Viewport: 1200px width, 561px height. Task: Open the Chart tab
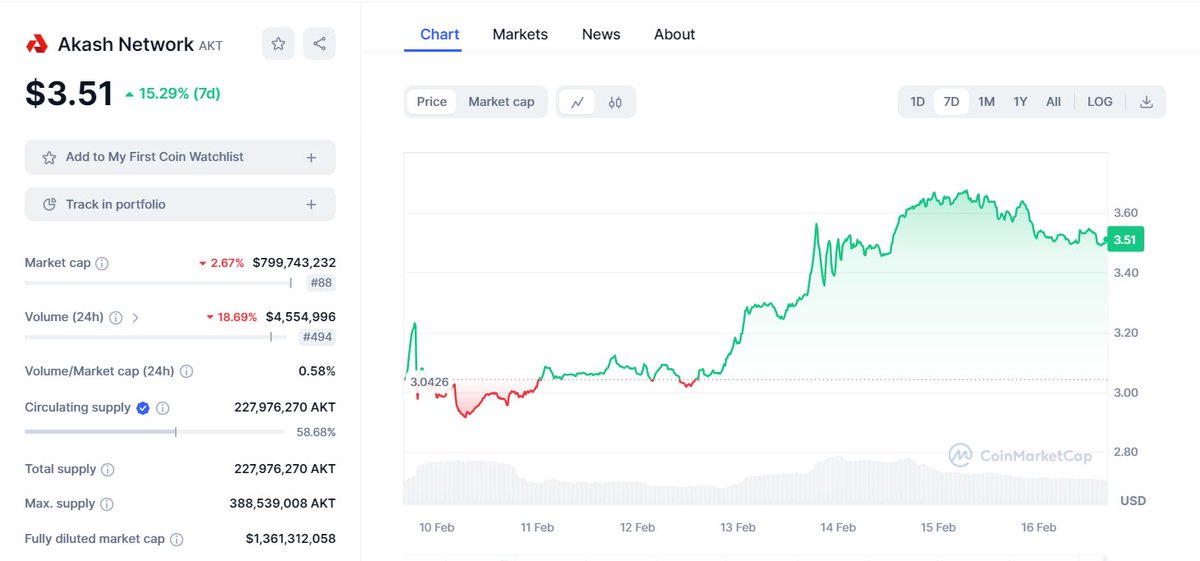(440, 34)
